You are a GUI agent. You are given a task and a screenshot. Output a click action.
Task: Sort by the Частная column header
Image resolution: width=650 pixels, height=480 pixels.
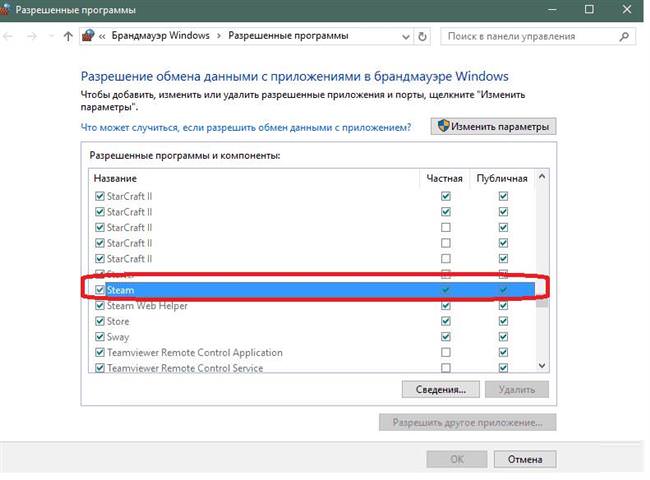click(x=444, y=179)
